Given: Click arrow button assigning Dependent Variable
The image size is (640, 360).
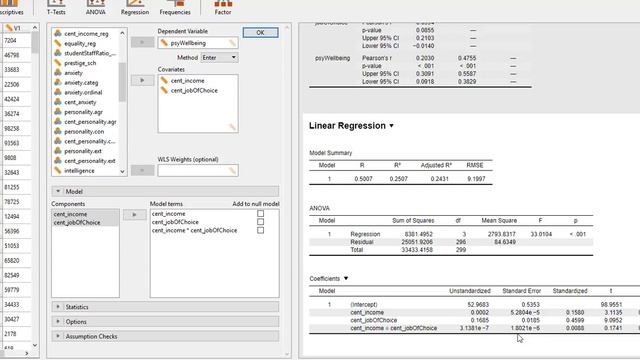Looking at the screenshot, I should click(x=142, y=42).
